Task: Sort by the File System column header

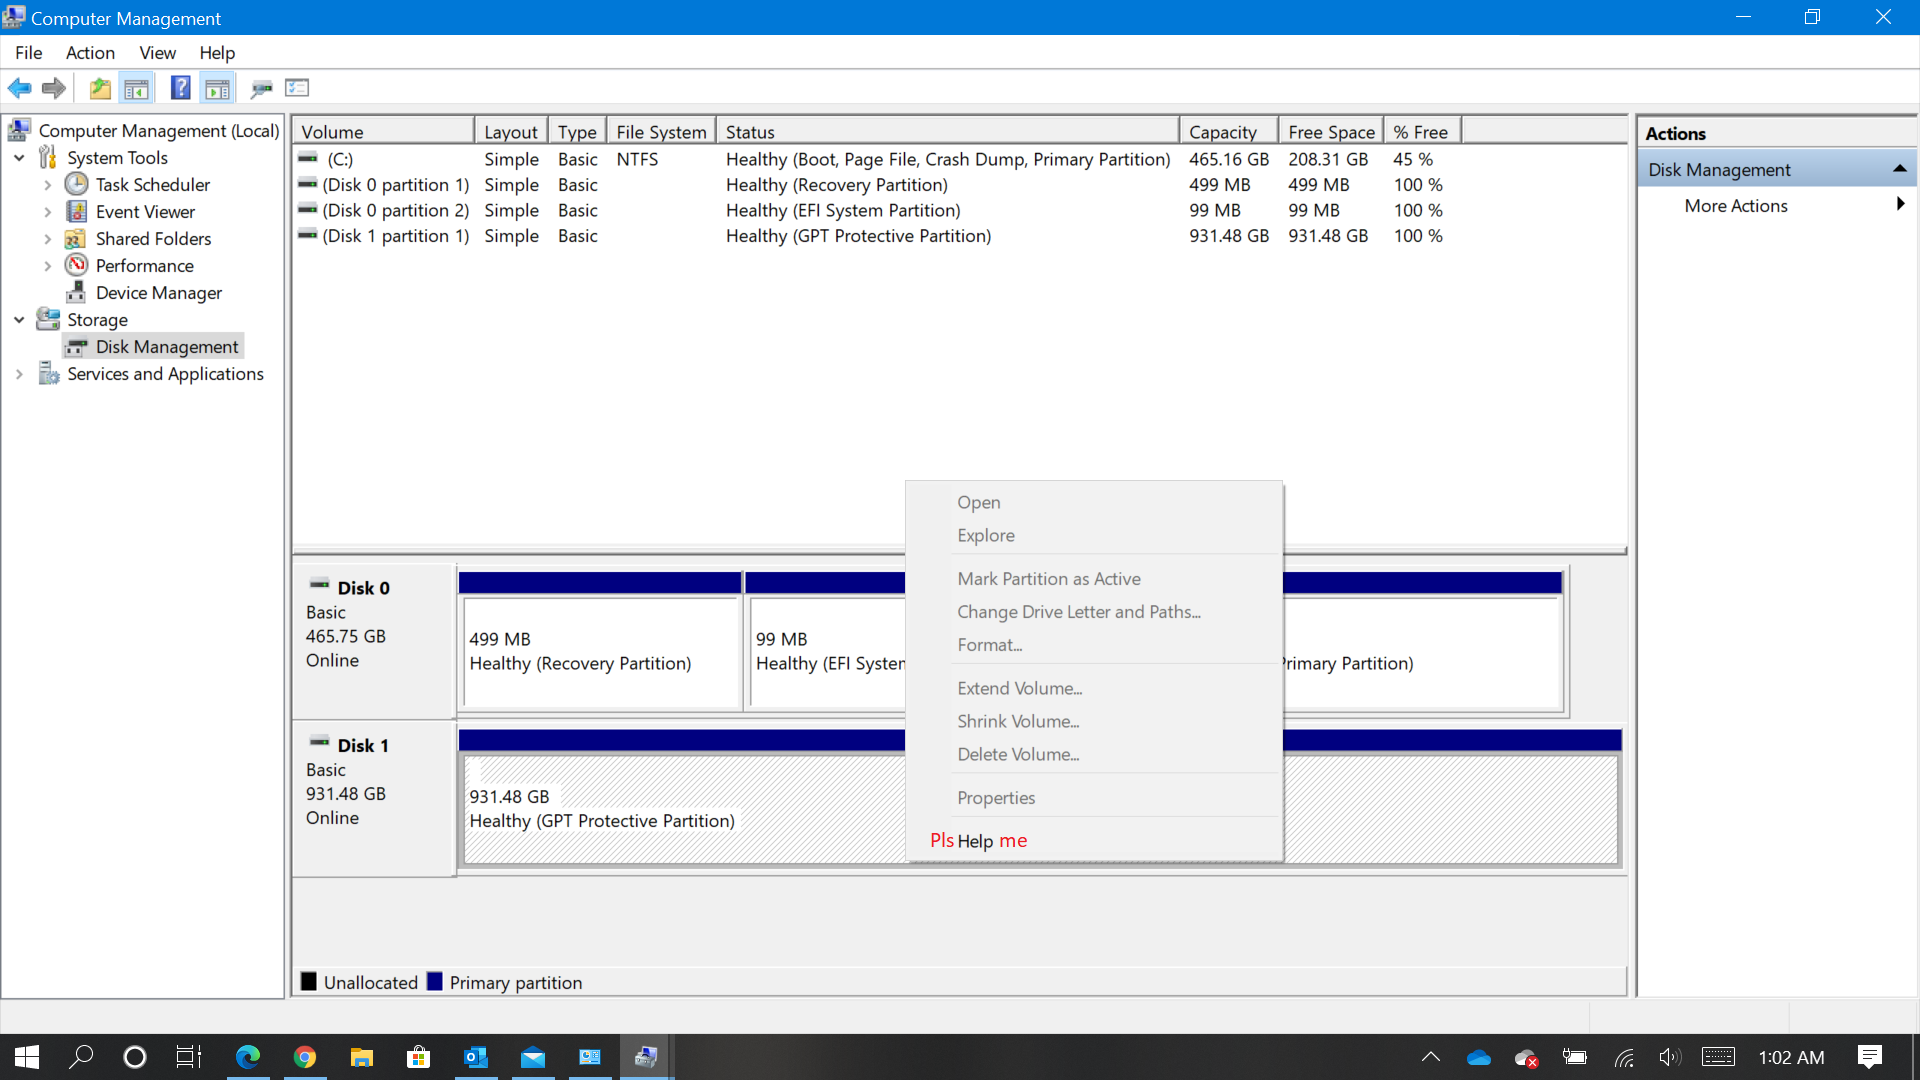Action: tap(661, 131)
